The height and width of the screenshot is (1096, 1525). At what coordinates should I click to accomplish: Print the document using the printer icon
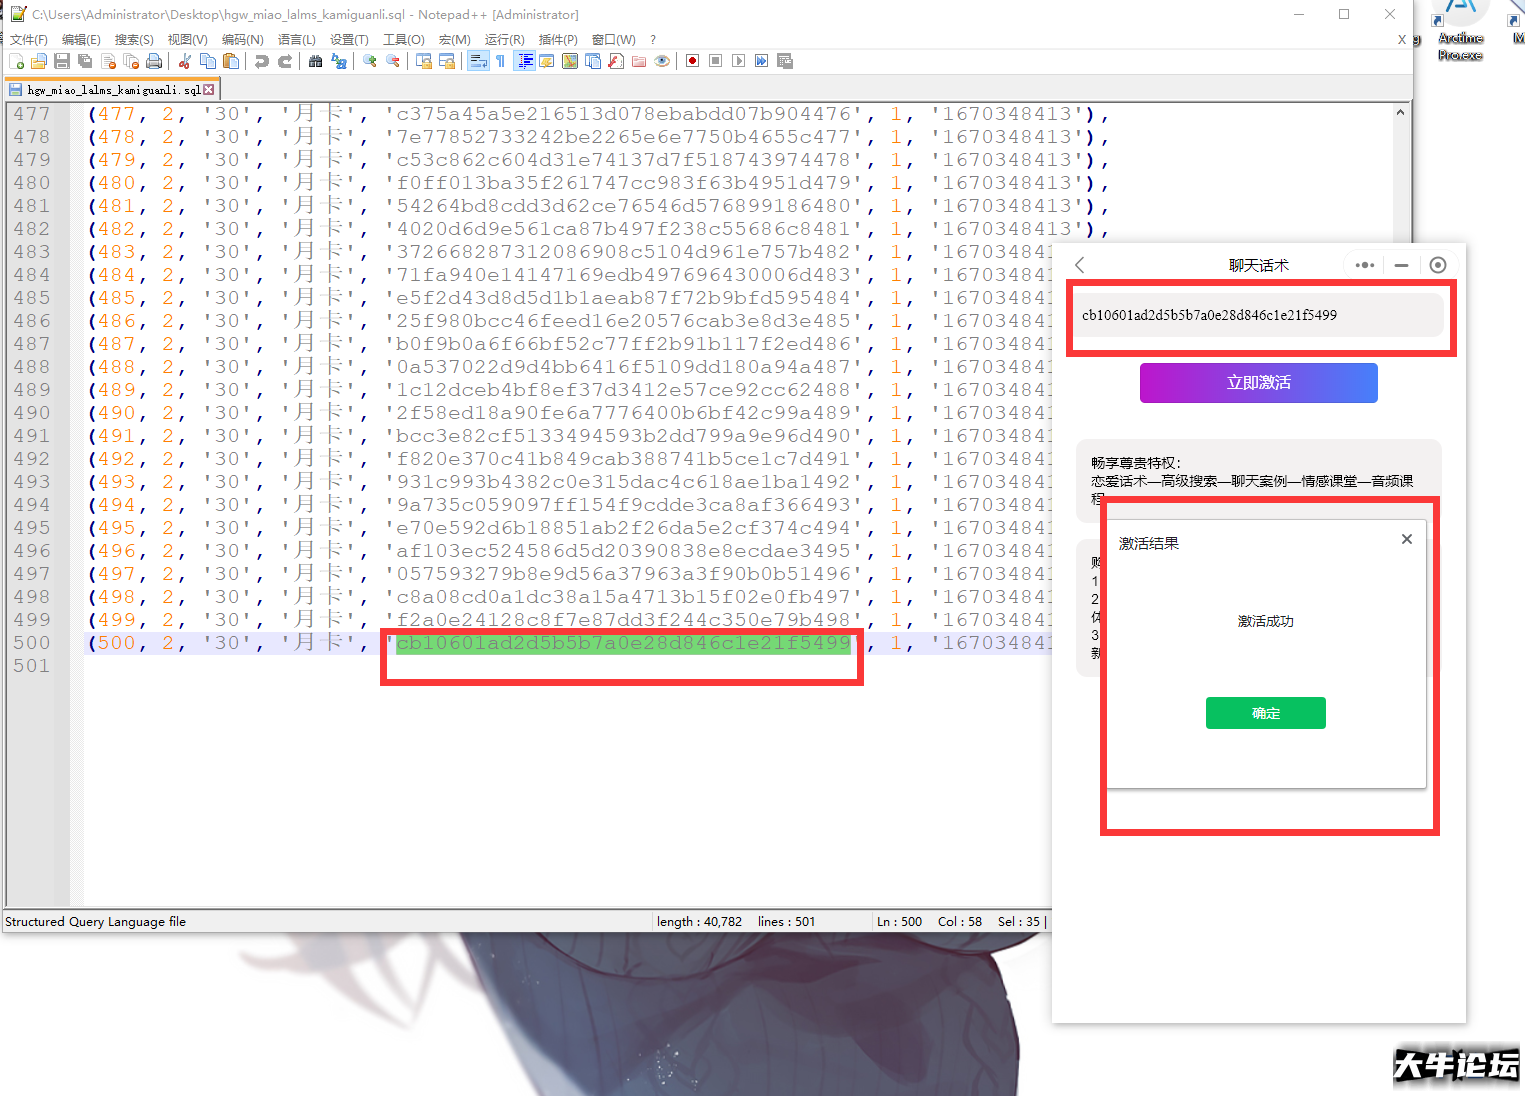tap(154, 61)
